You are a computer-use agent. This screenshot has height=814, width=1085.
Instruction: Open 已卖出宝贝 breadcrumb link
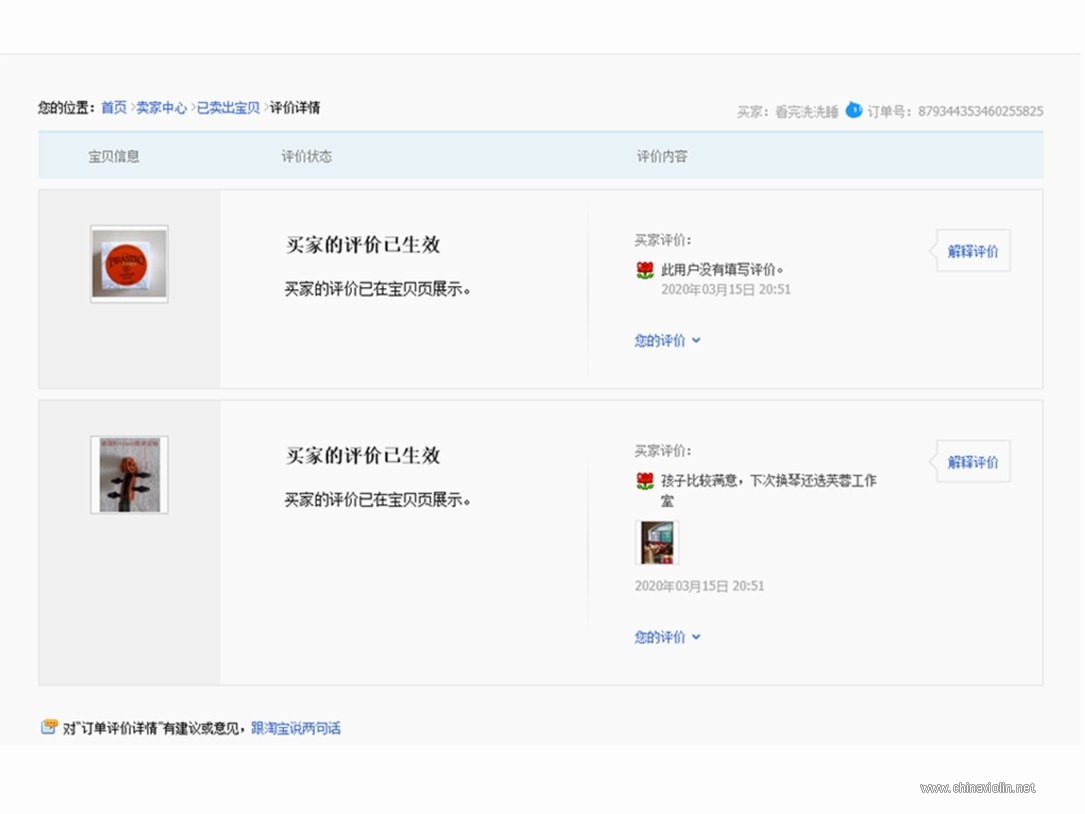[x=228, y=107]
